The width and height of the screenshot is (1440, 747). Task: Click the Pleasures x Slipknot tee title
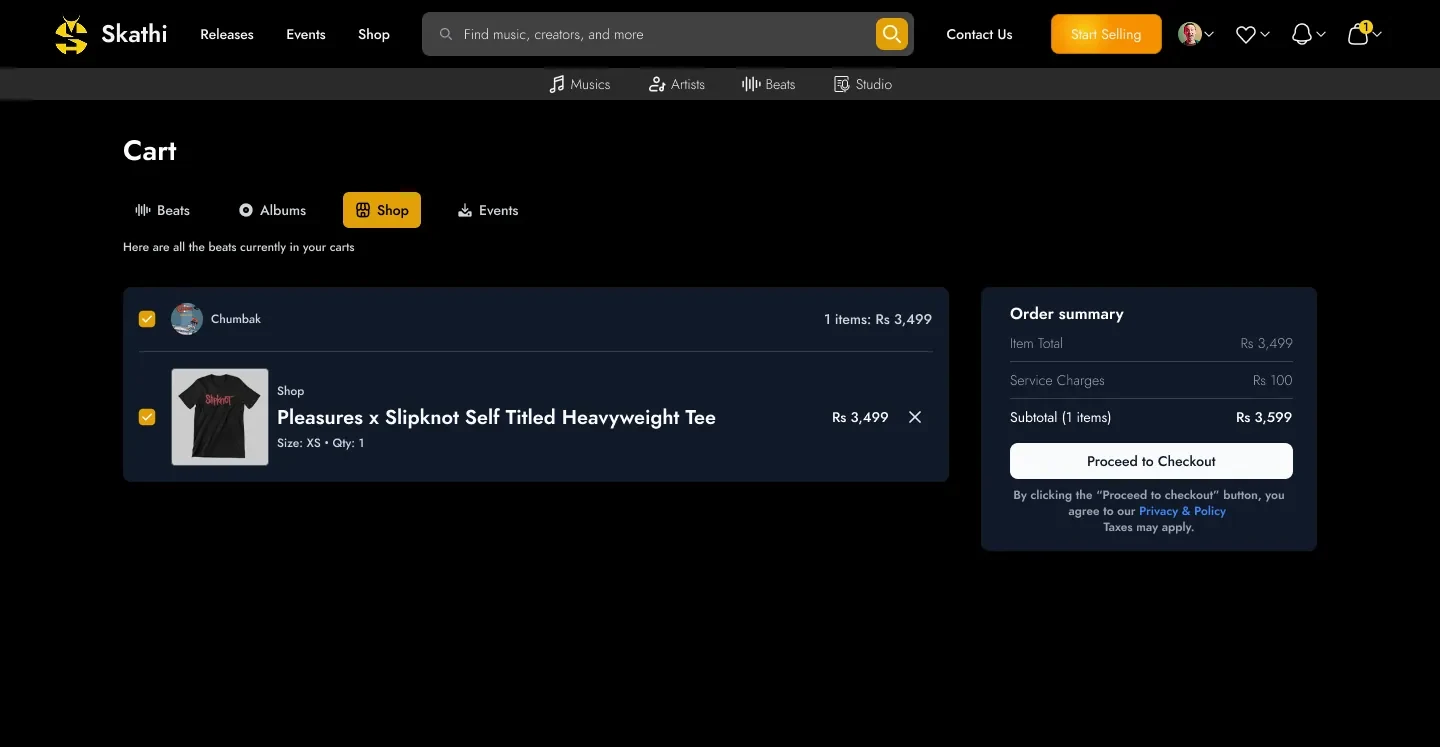[496, 417]
